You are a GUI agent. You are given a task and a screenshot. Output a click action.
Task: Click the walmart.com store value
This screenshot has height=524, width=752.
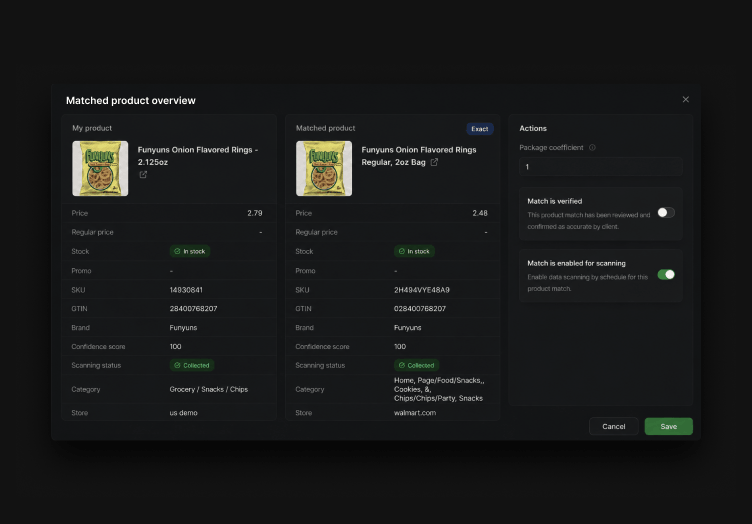[x=415, y=413]
